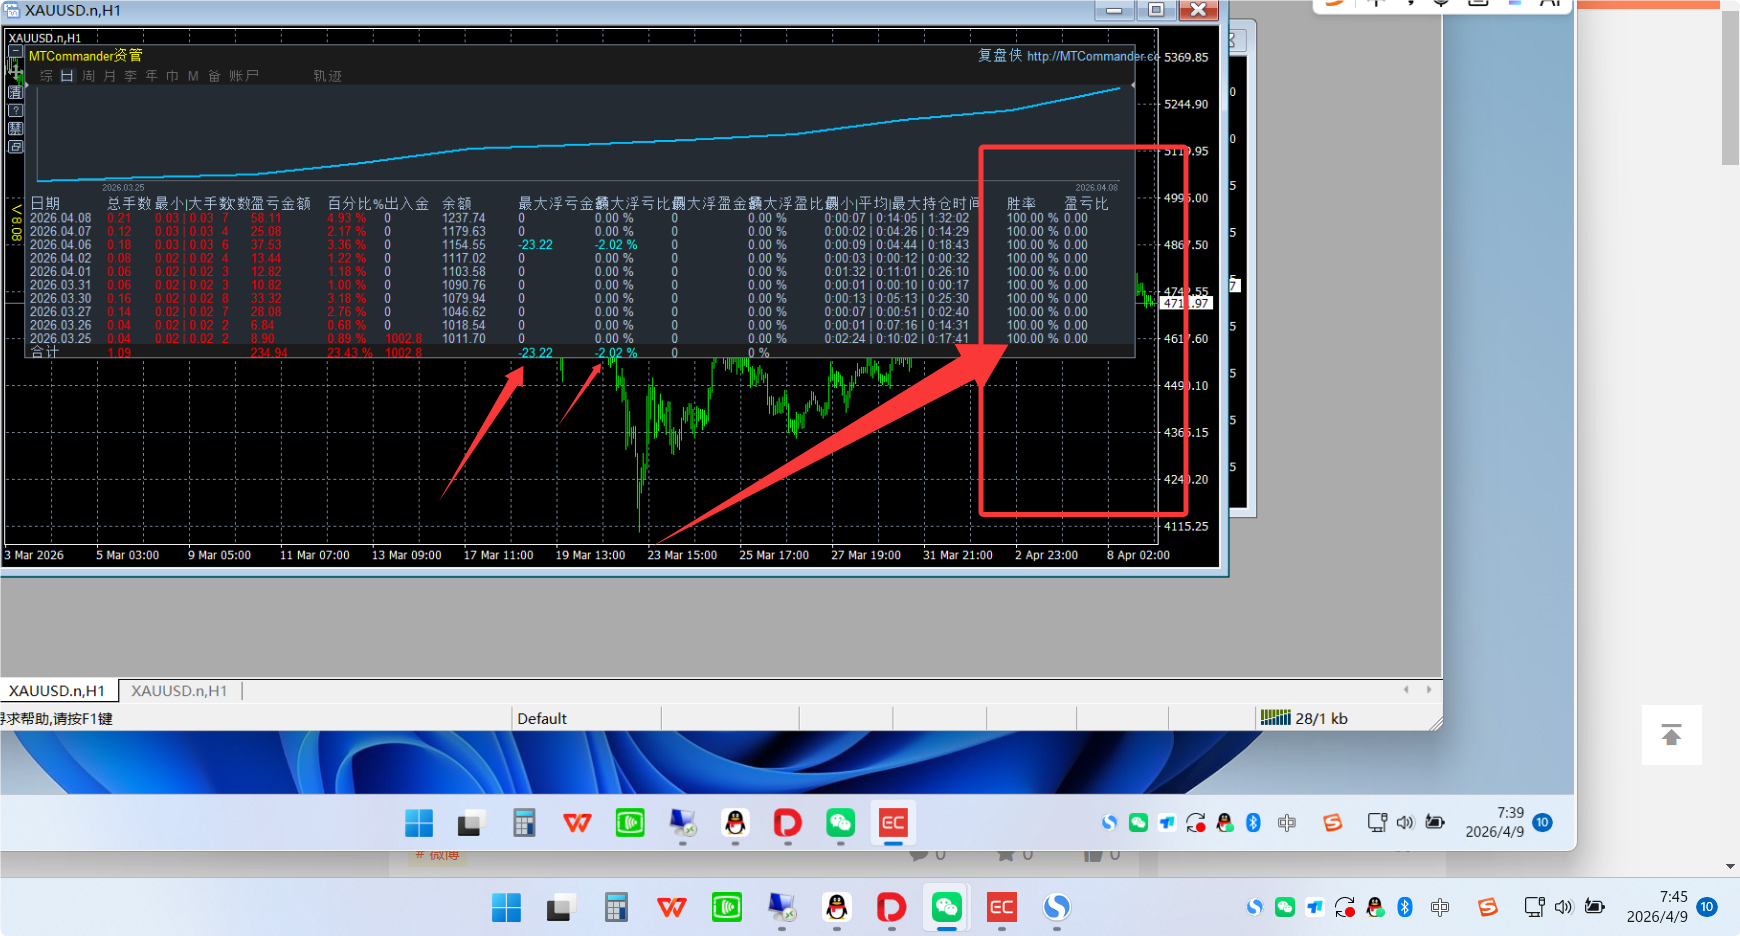Viewport: 1740px width, 936px height.
Task: Click the WeChat icon on the inner screenshot taskbar
Action: (840, 823)
